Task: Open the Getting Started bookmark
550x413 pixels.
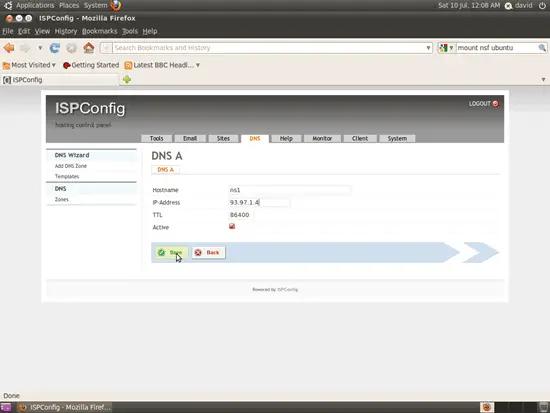Action: coord(91,65)
